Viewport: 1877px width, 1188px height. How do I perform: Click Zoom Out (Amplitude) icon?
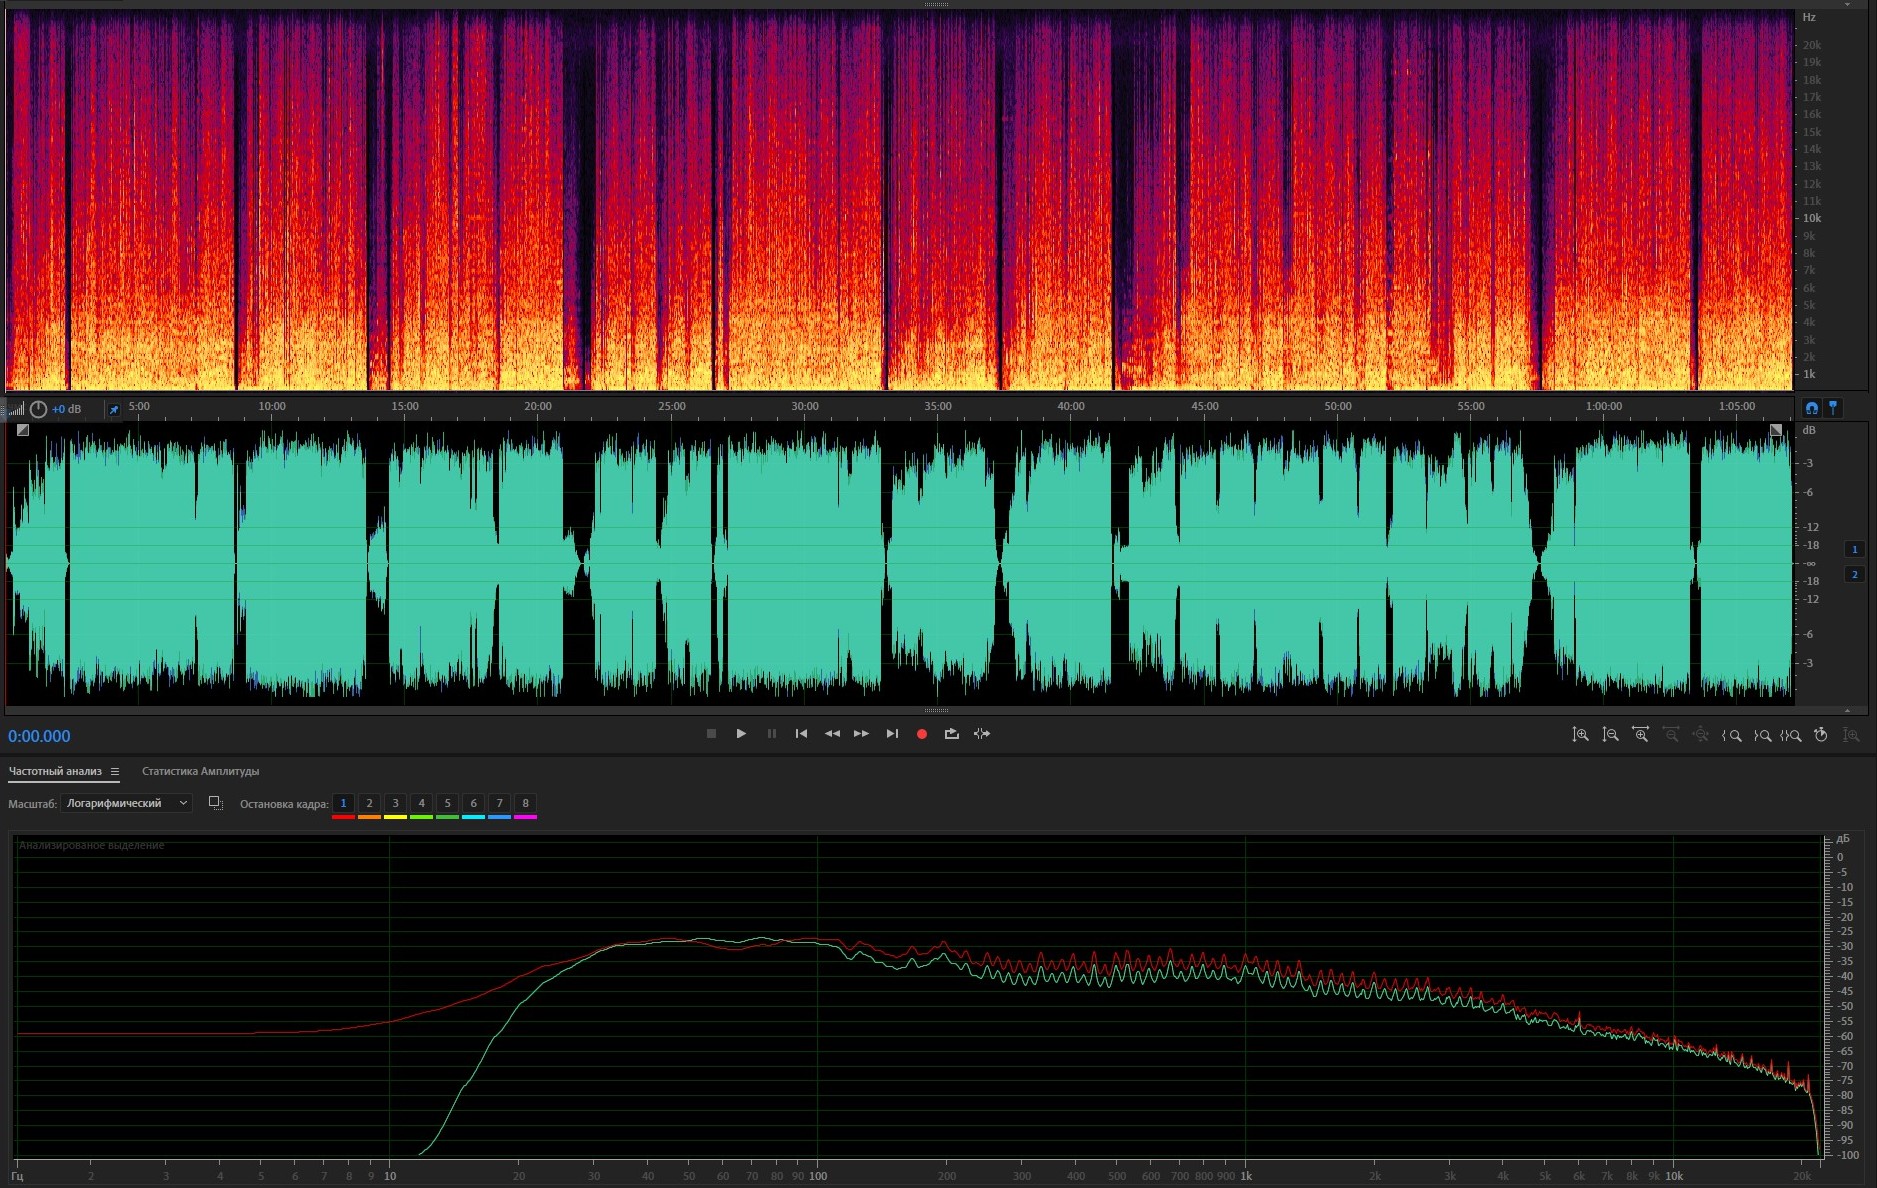tap(1610, 735)
